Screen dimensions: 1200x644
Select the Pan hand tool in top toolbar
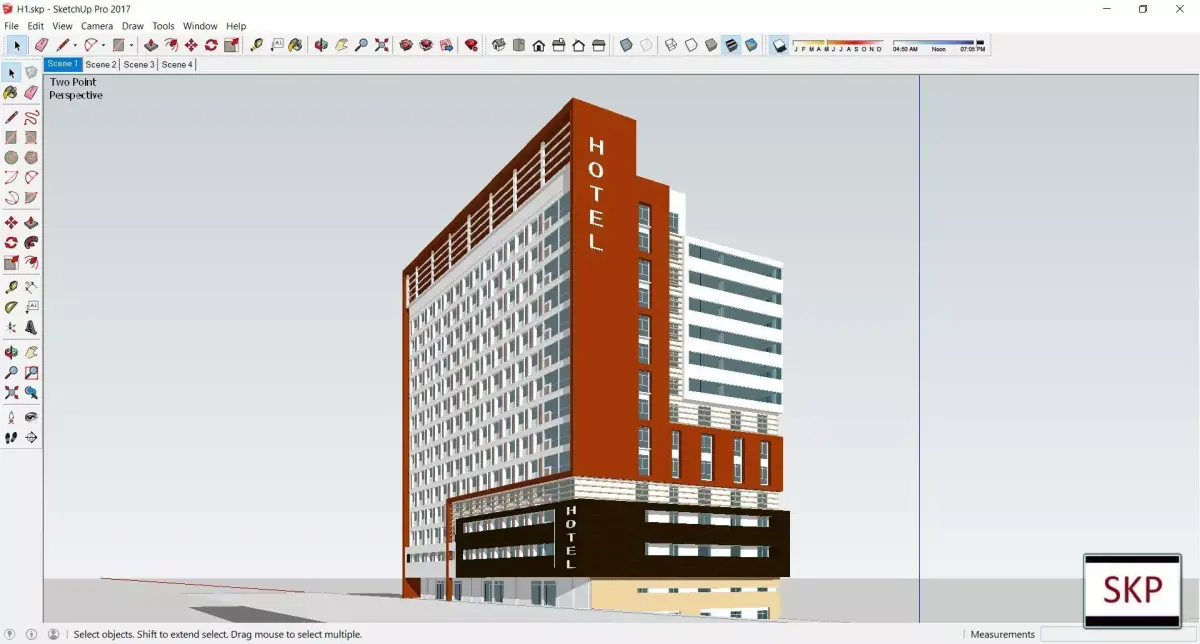coord(341,45)
